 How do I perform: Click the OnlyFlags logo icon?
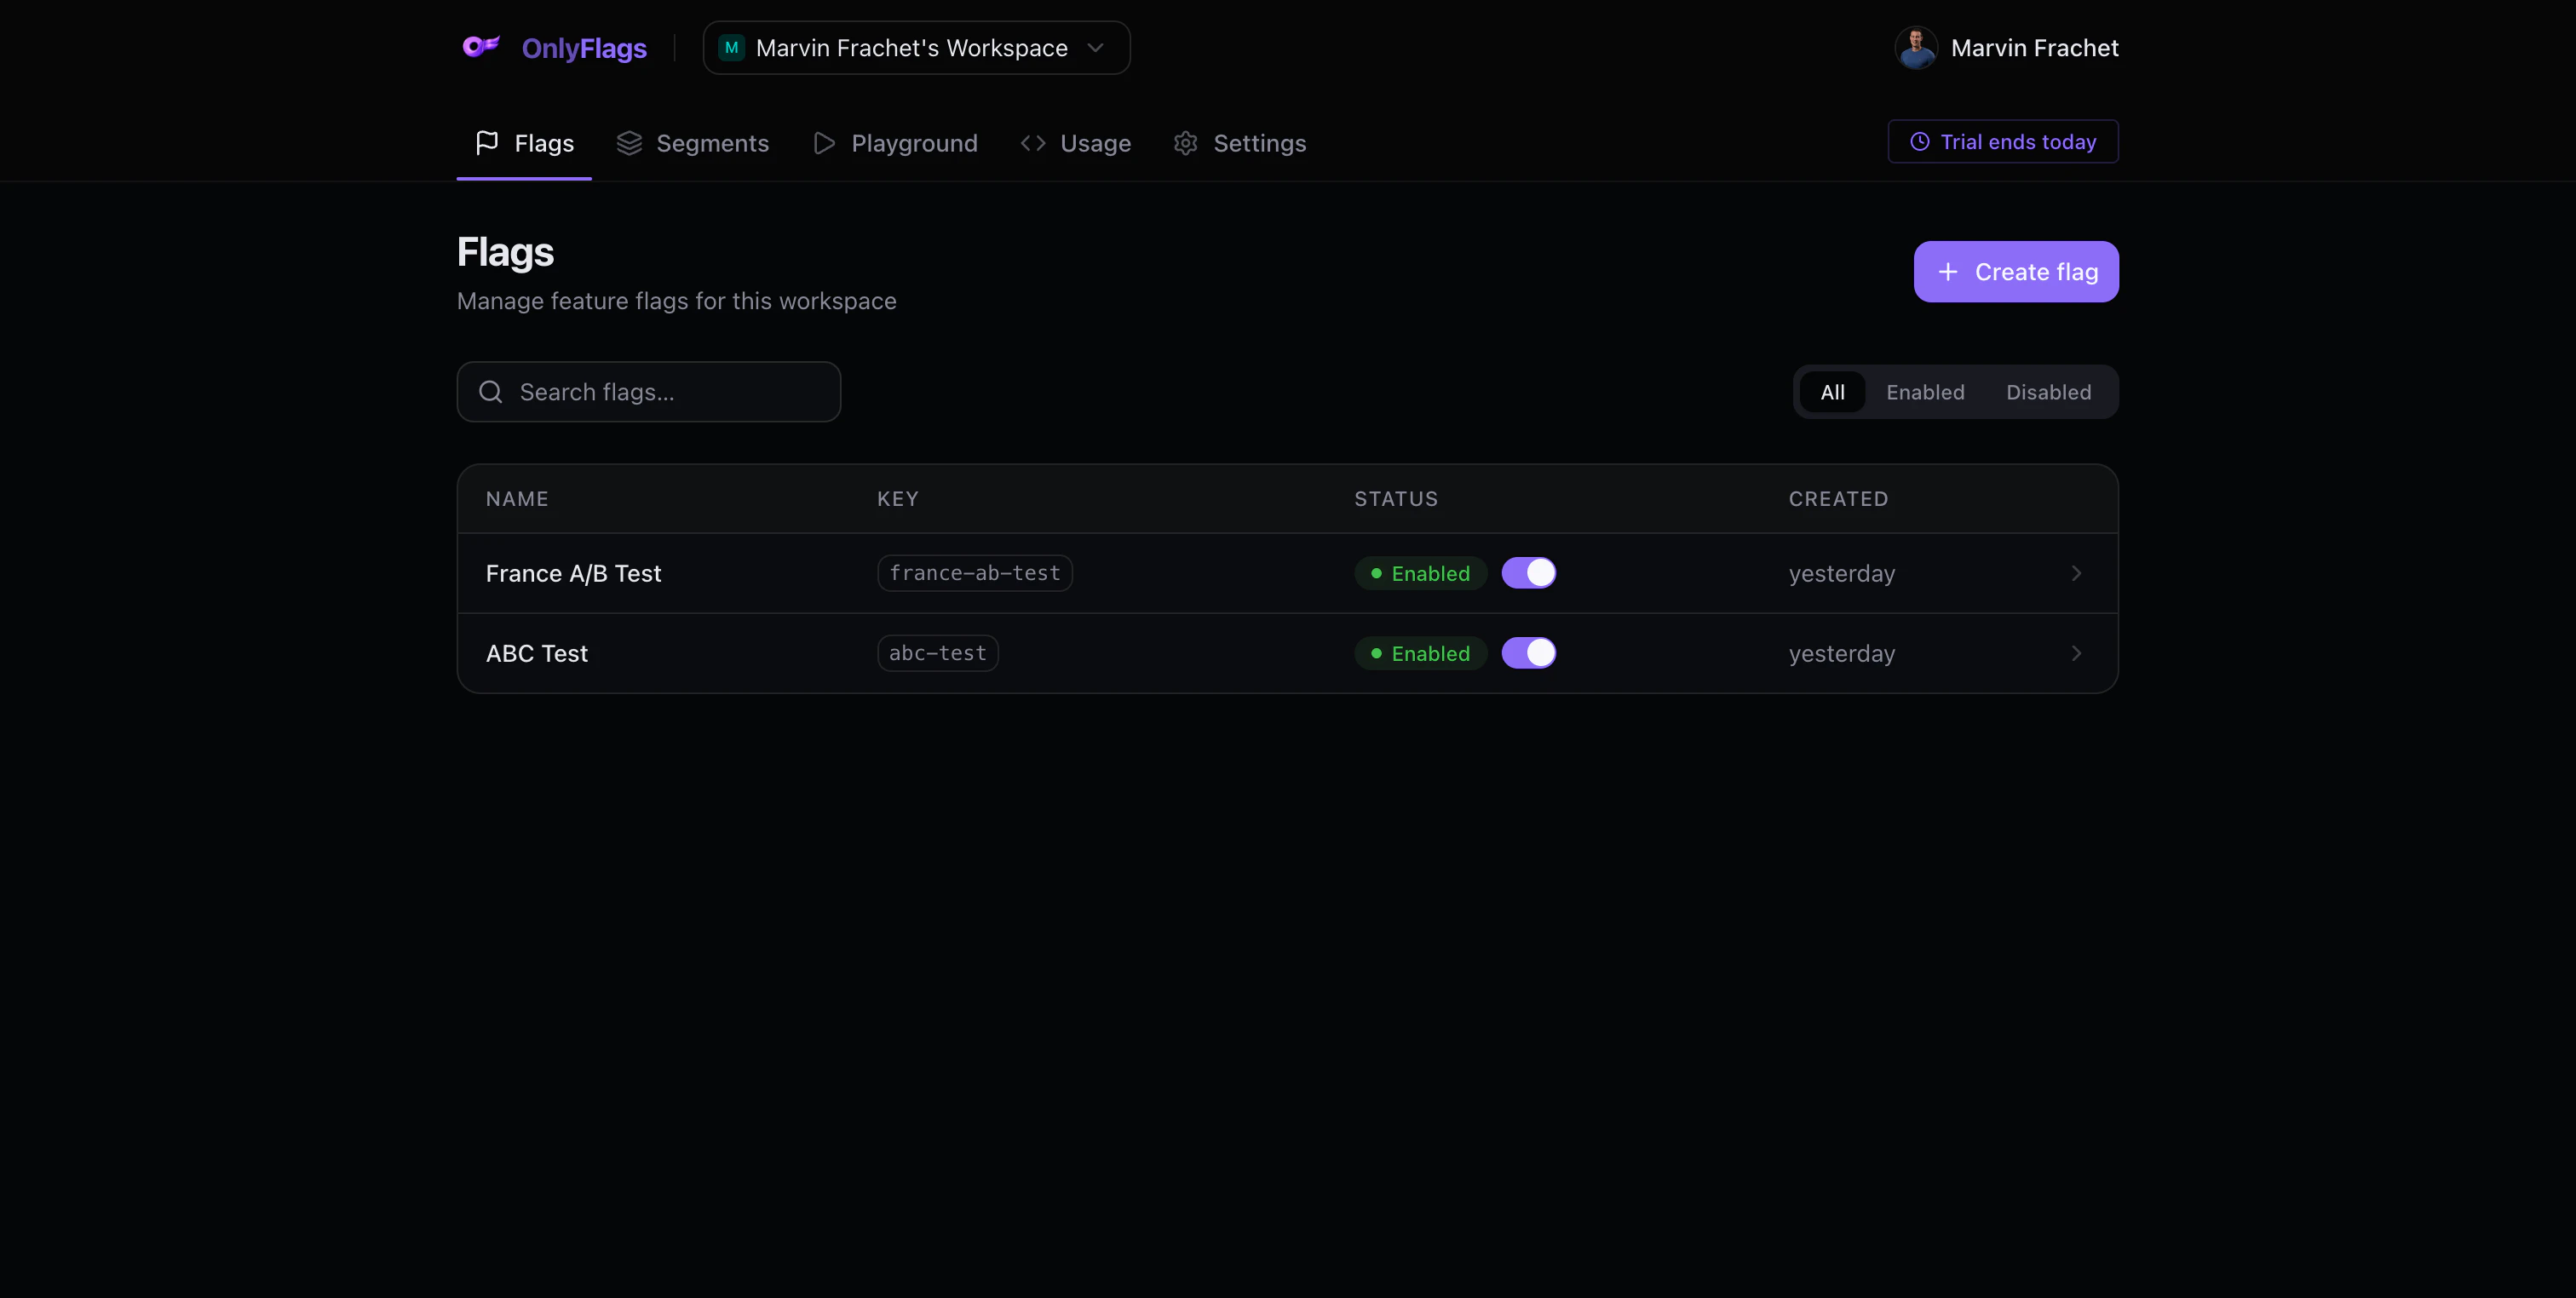coord(480,47)
